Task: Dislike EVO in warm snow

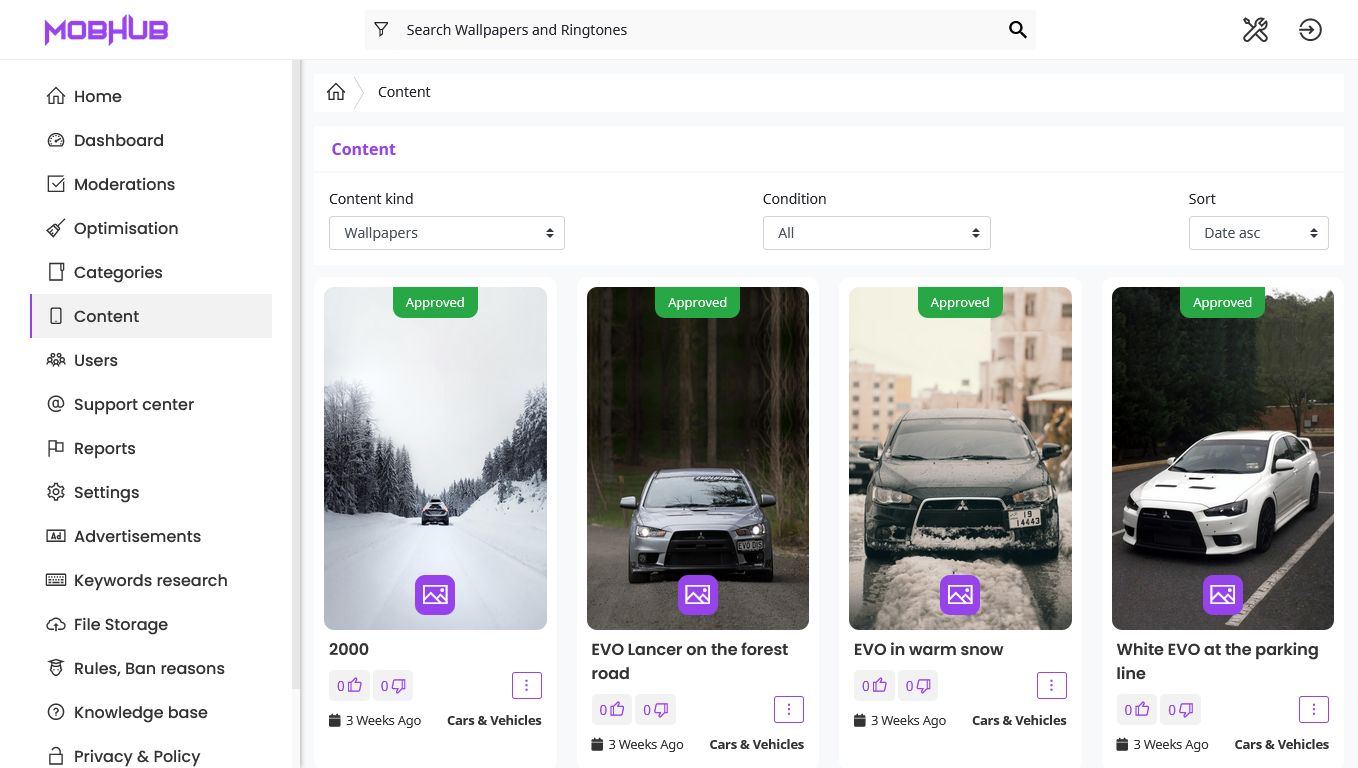Action: pyautogui.click(x=918, y=686)
